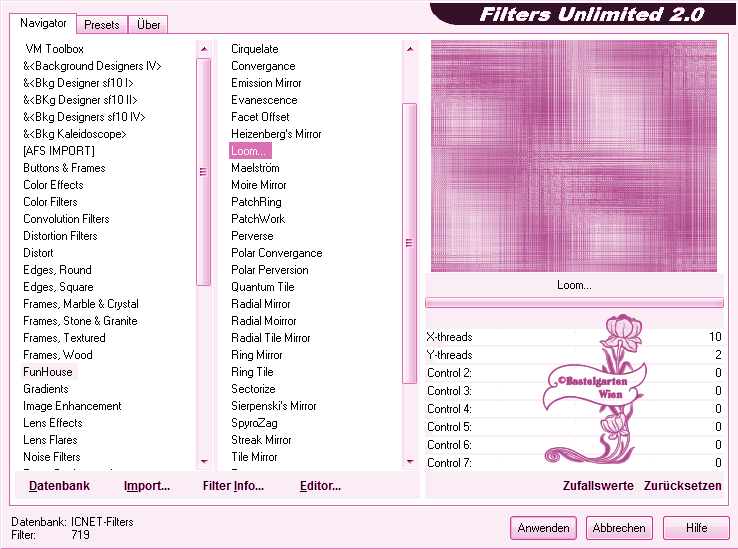The image size is (738, 549).
Task: Choose the Color Filters category
Action: tap(50, 202)
